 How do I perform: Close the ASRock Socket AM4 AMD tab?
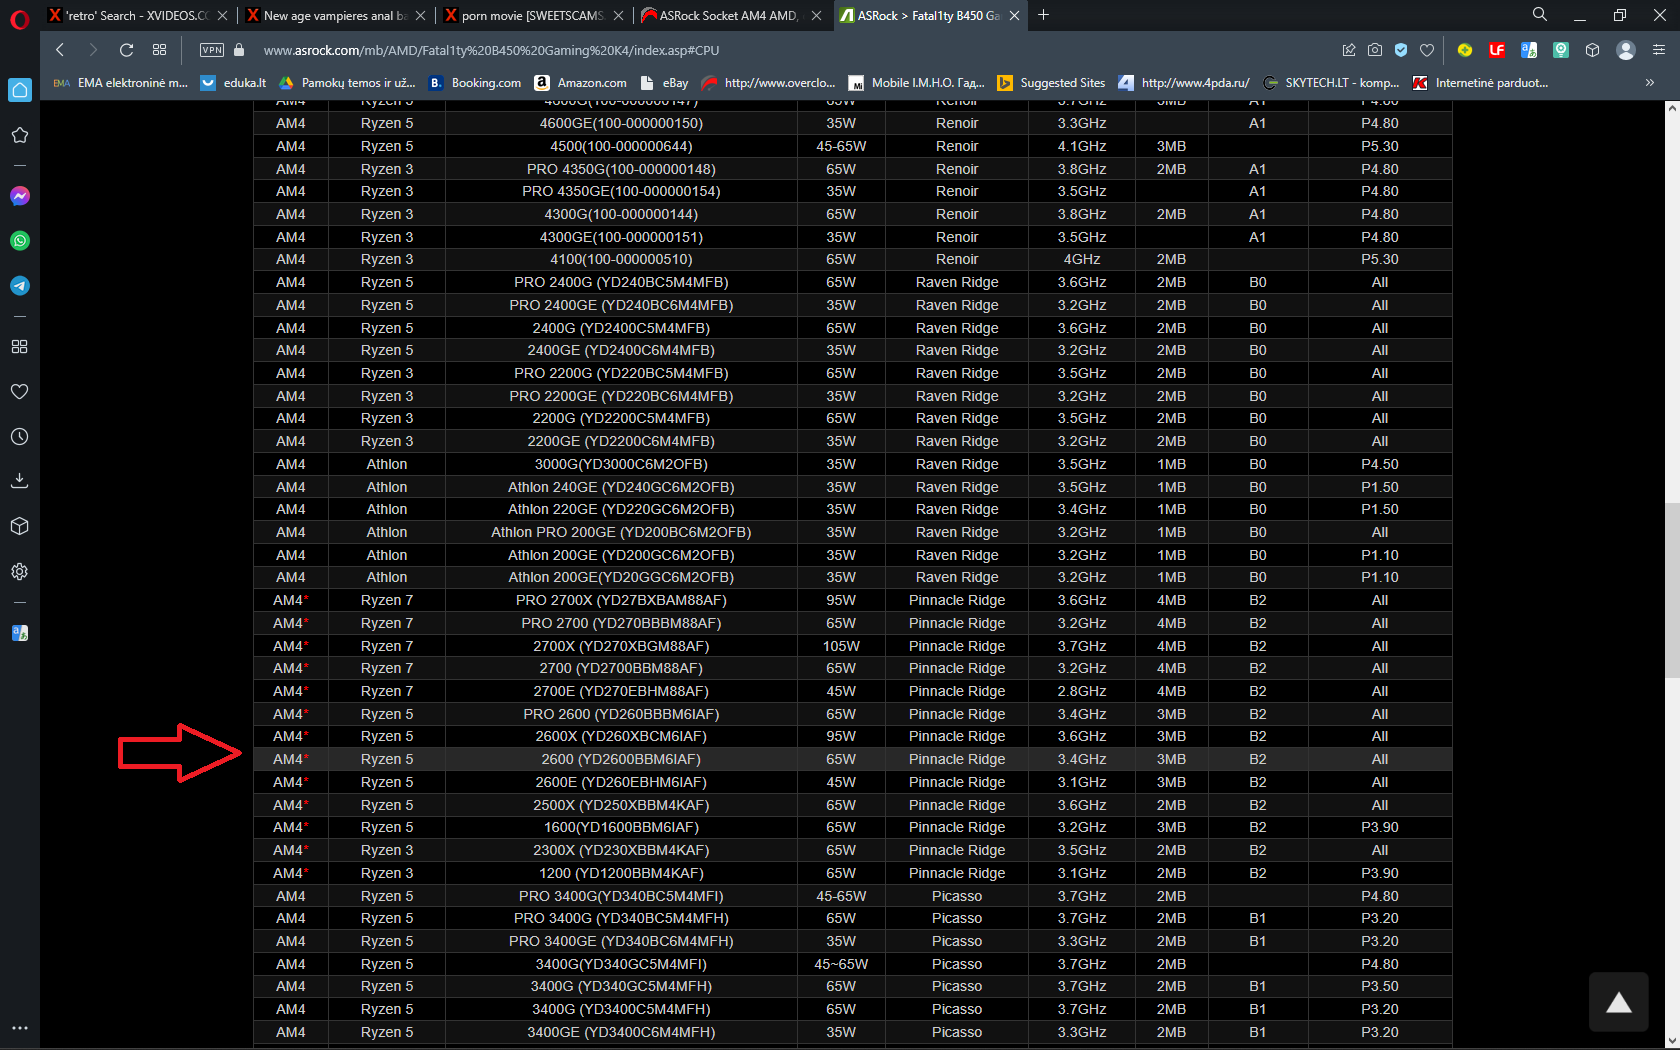(817, 16)
